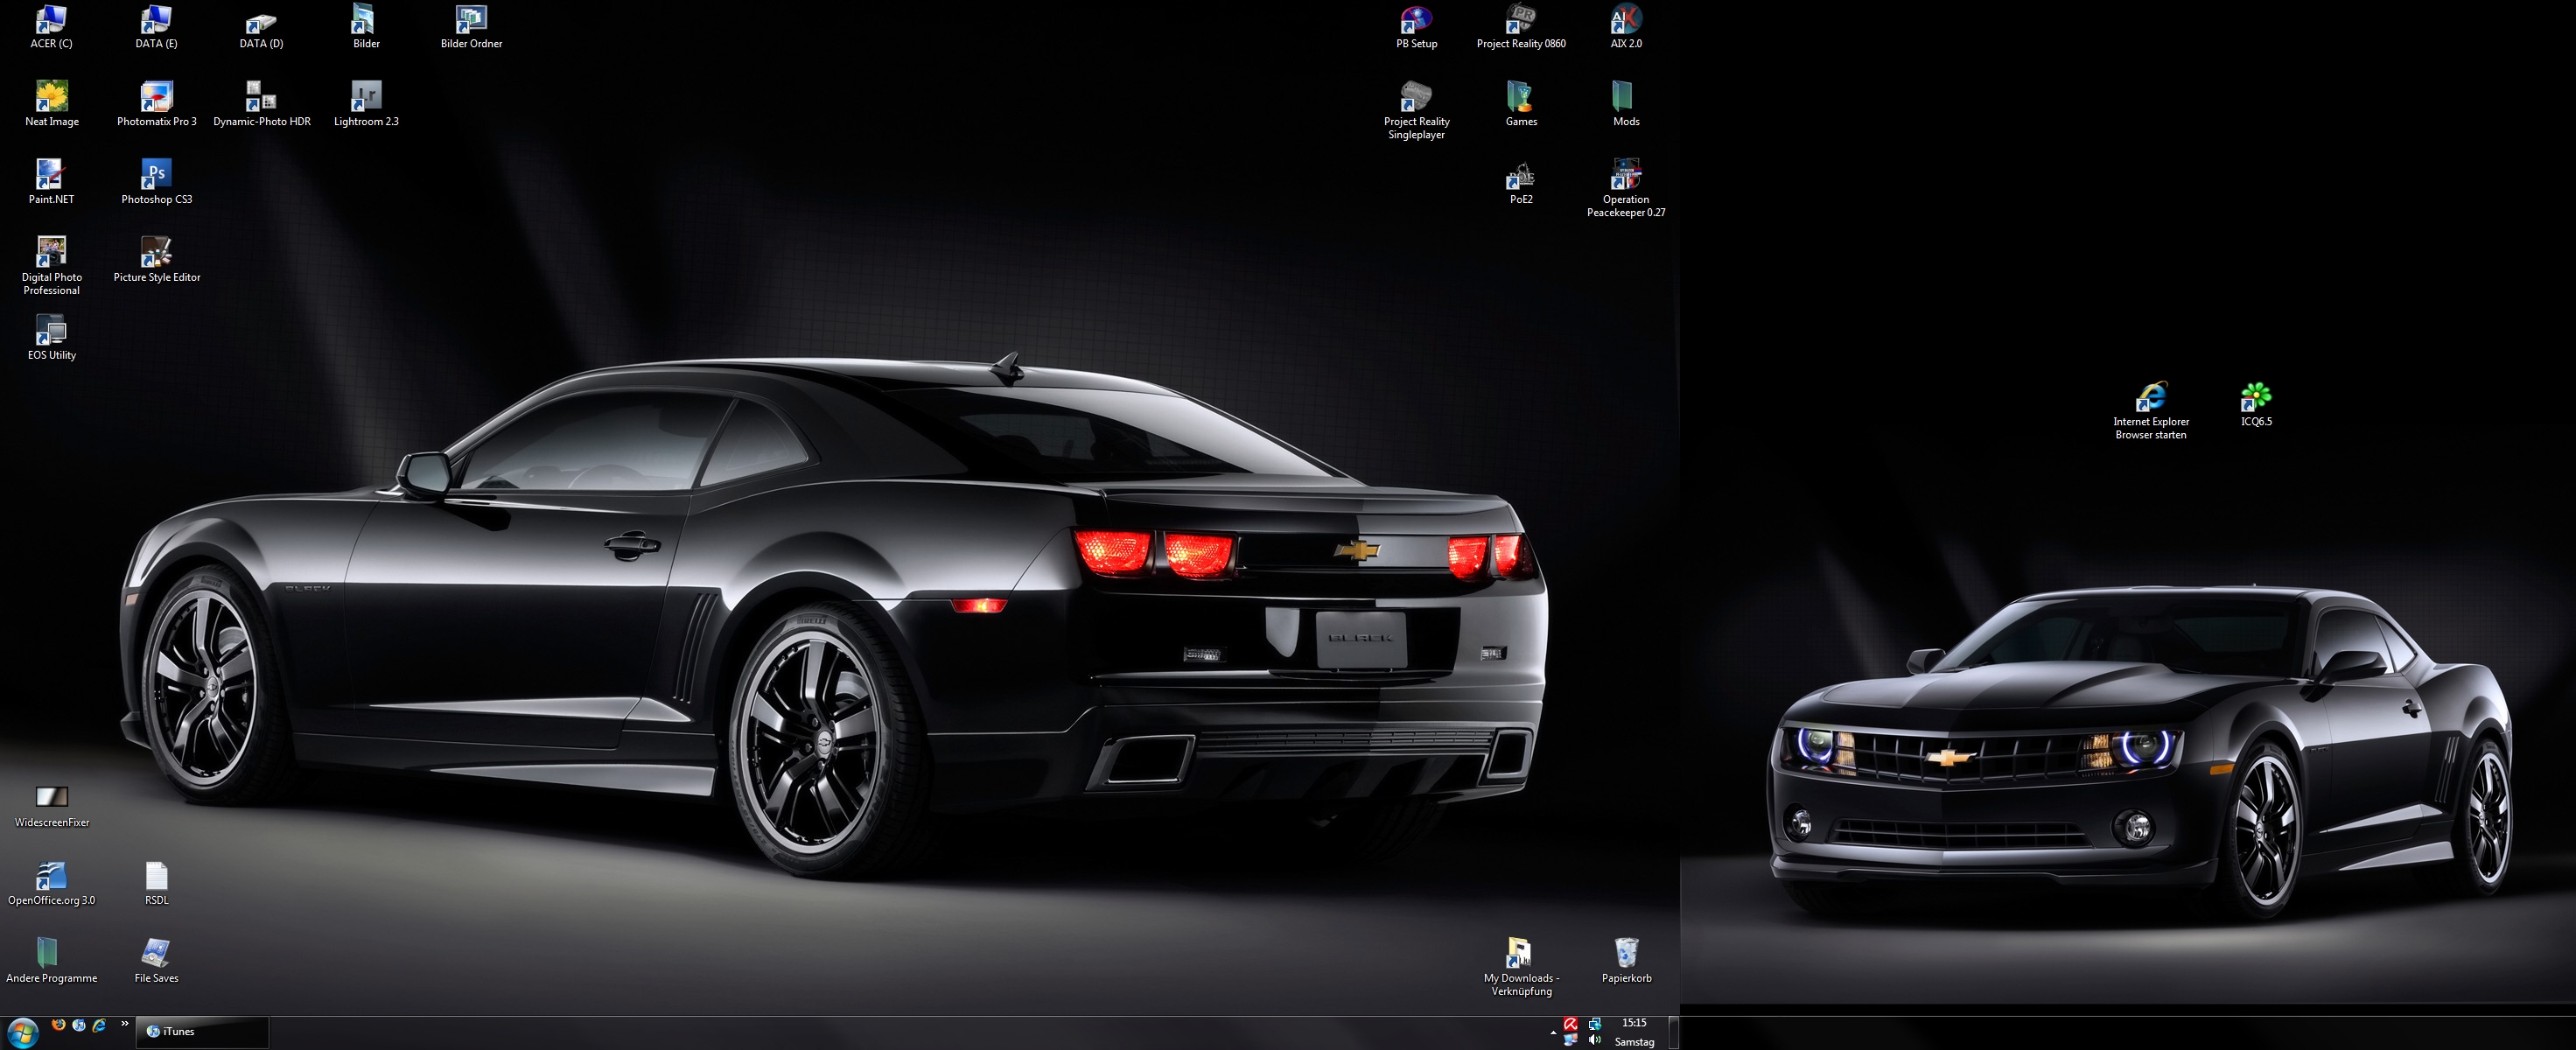Select the File Saves icon
The height and width of the screenshot is (1050, 2576).
156,962
